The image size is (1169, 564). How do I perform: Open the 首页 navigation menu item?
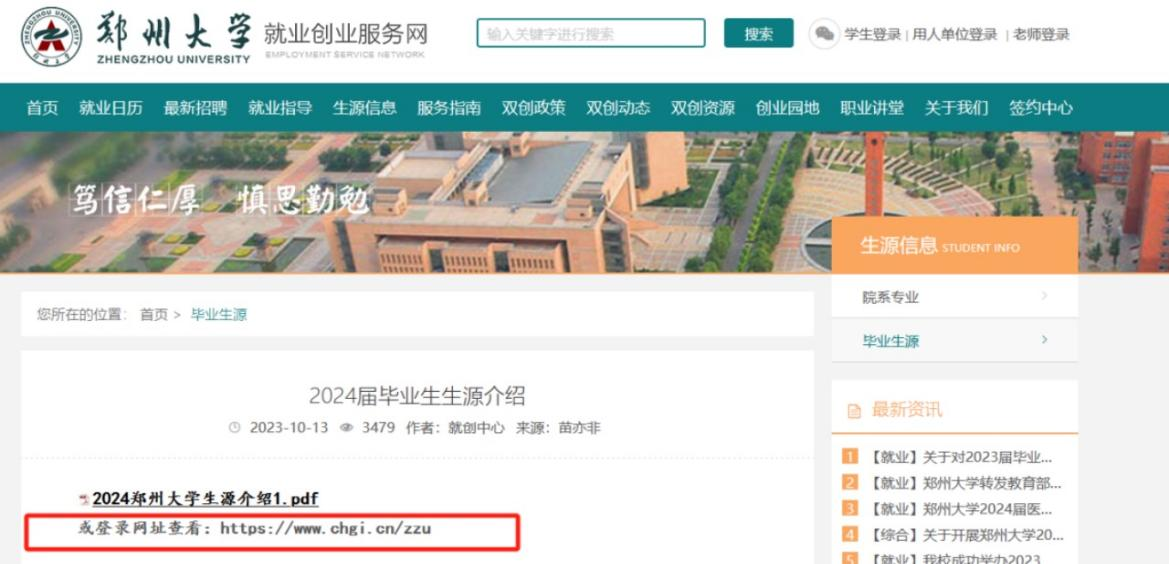click(x=42, y=108)
